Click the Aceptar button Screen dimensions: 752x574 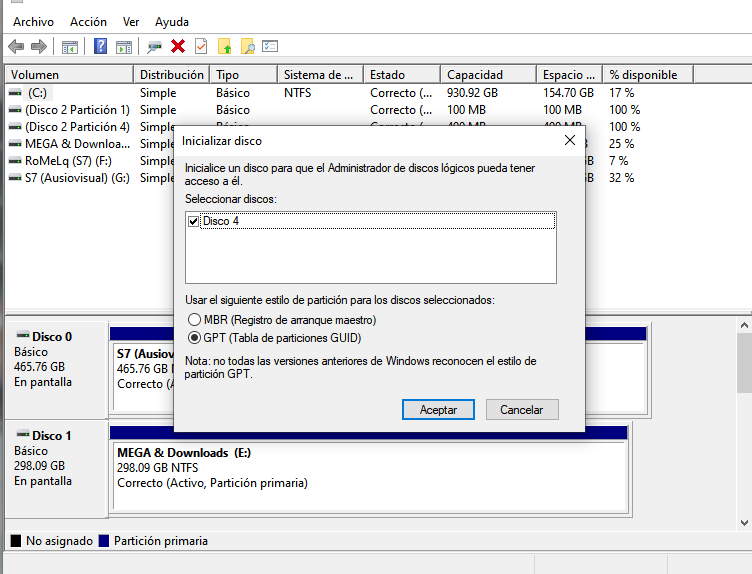point(438,410)
